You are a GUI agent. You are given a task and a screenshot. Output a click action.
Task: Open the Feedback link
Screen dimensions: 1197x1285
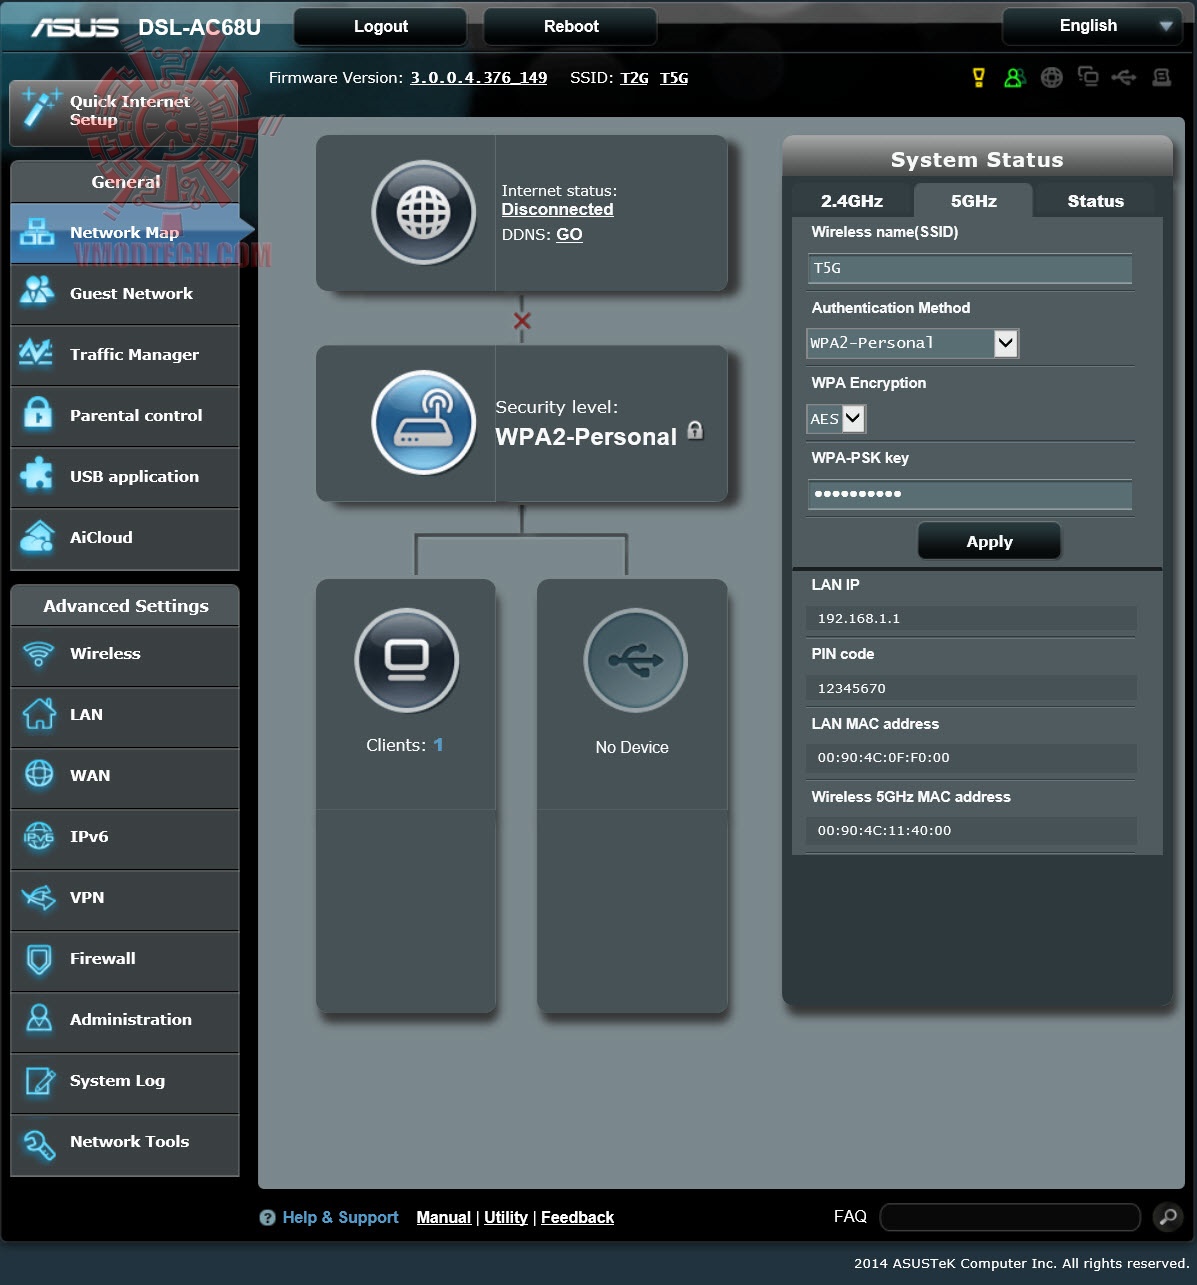577,1217
